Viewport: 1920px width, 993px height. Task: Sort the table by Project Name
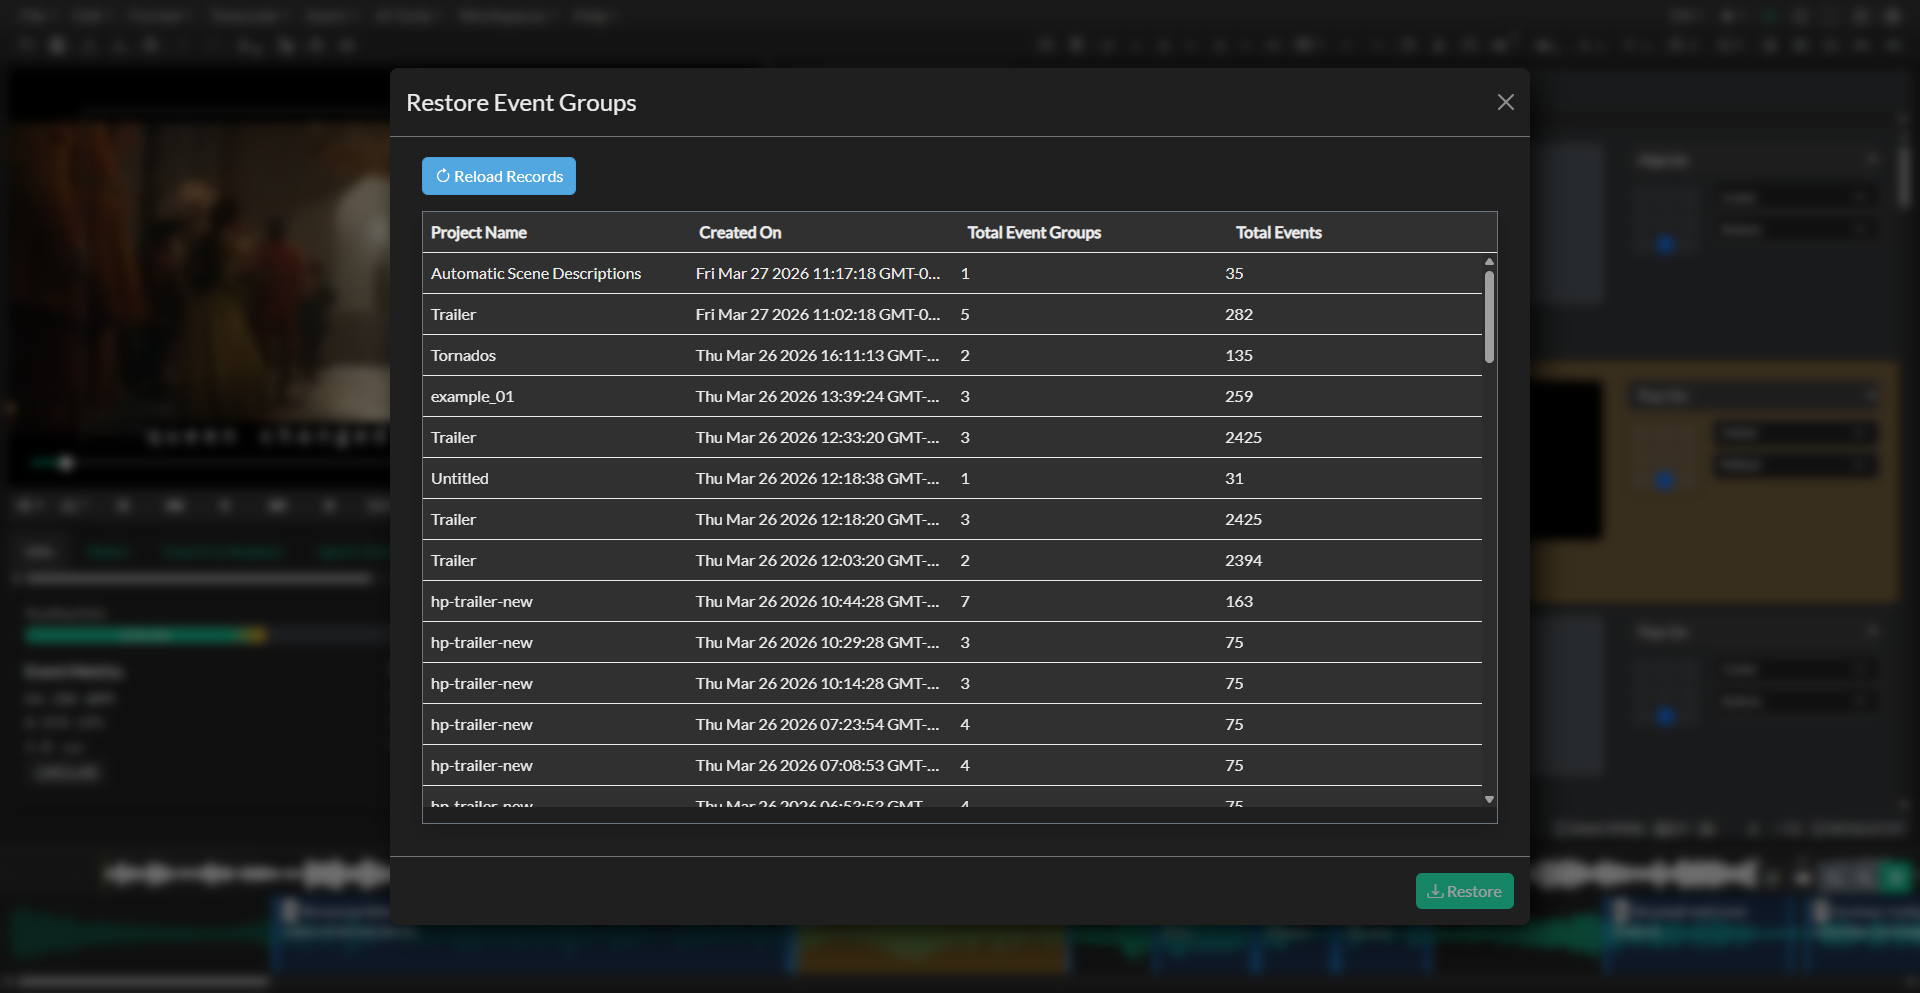click(479, 232)
